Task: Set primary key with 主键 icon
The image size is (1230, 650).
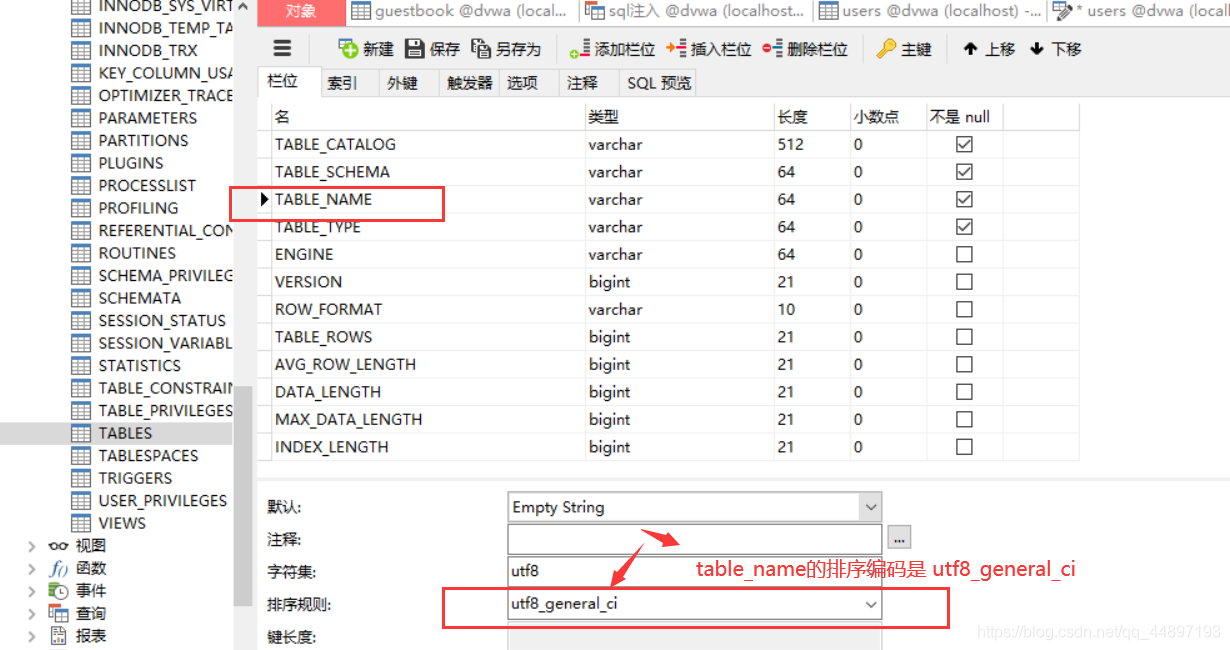Action: pyautogui.click(x=905, y=48)
